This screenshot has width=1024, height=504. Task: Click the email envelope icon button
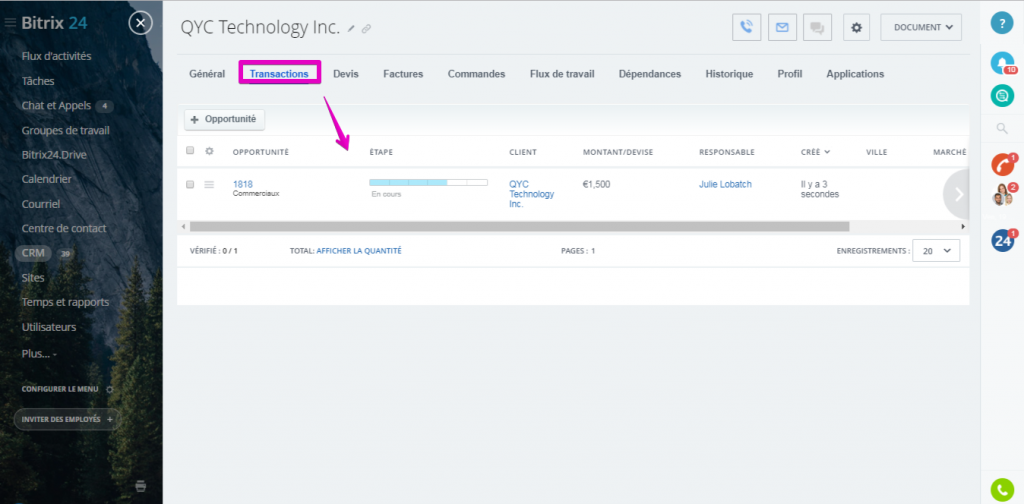782,27
